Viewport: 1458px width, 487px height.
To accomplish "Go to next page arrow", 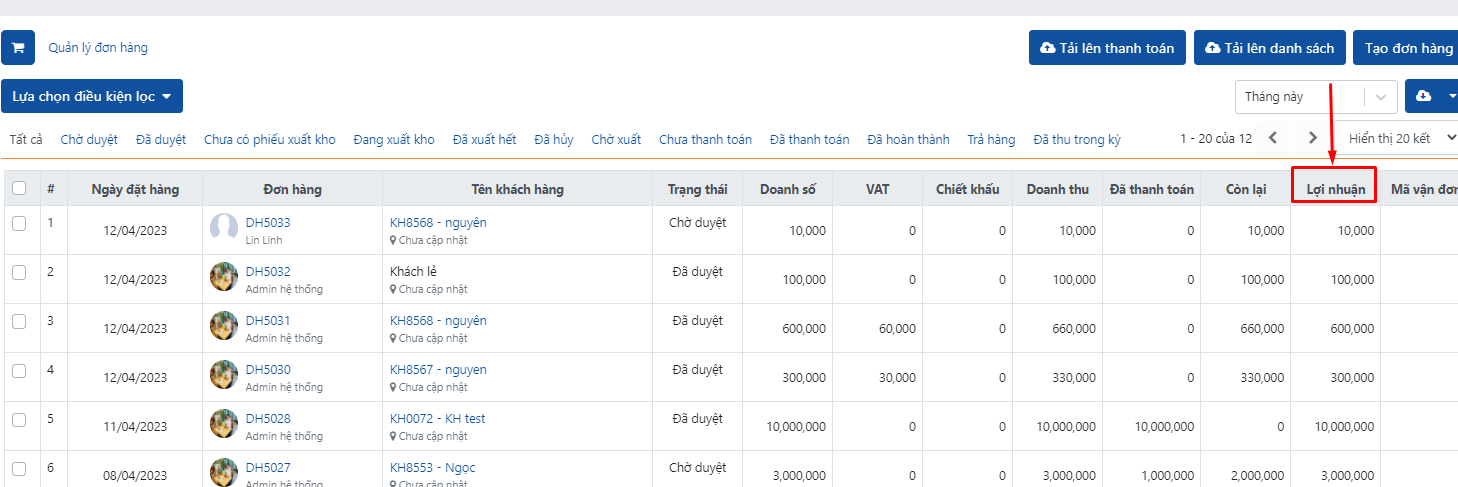I will tap(1313, 139).
